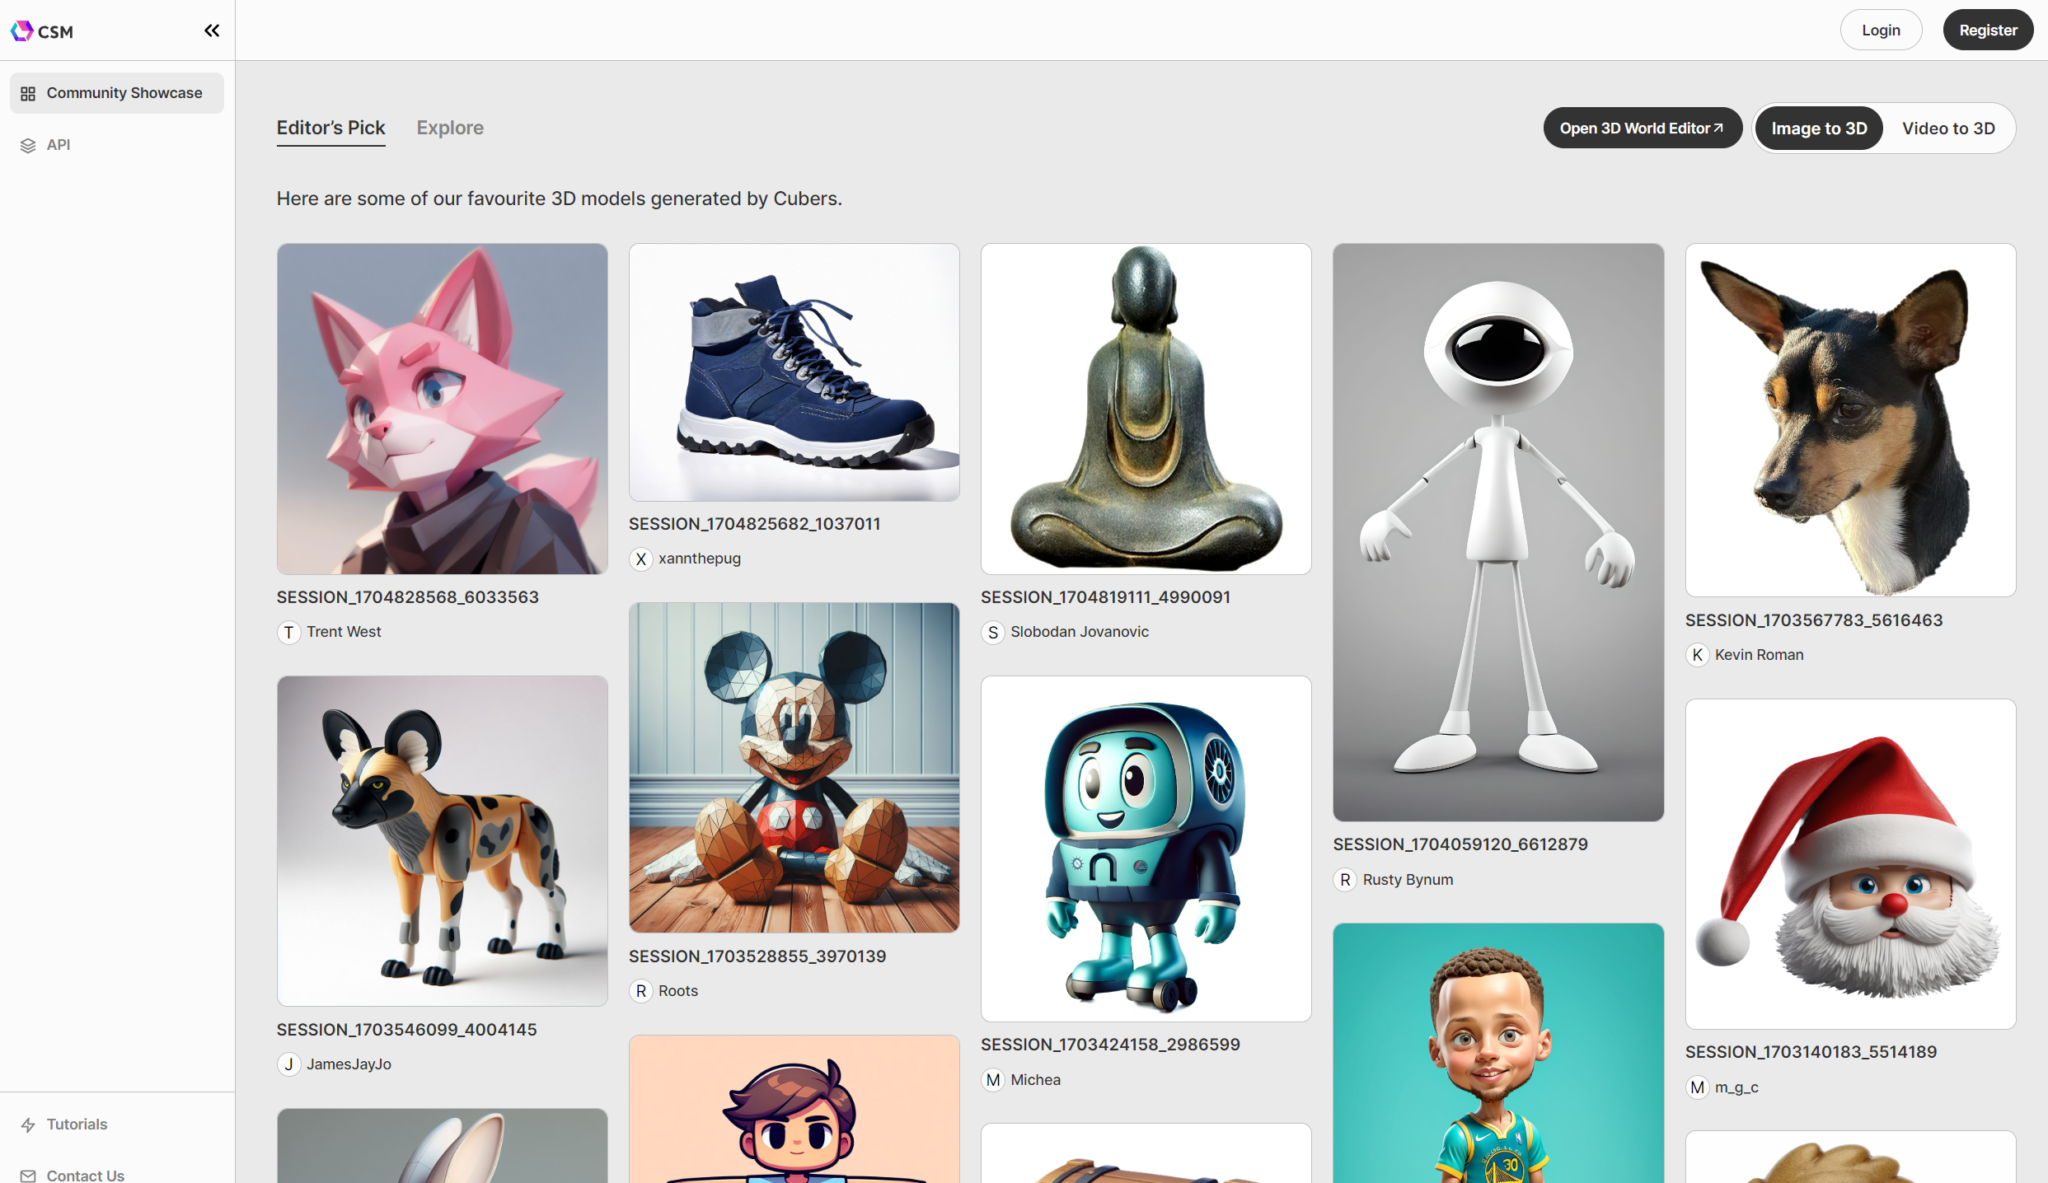Click Kevin Roman's K avatar icon

click(1697, 655)
